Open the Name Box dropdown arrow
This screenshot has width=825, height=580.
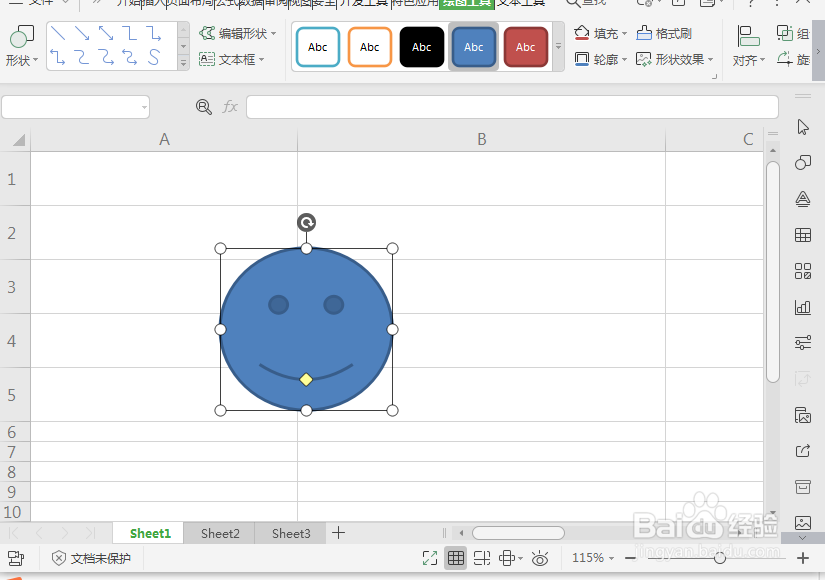[144, 107]
